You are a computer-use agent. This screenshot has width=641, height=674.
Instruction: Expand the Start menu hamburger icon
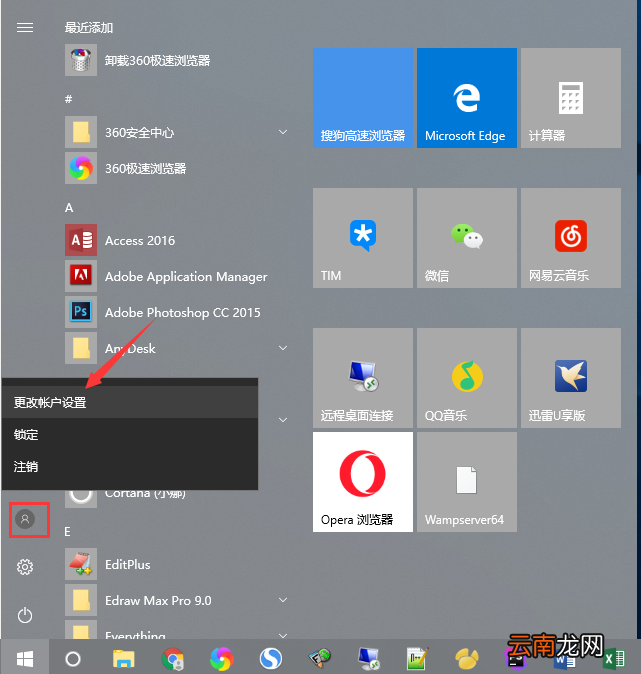tap(25, 28)
